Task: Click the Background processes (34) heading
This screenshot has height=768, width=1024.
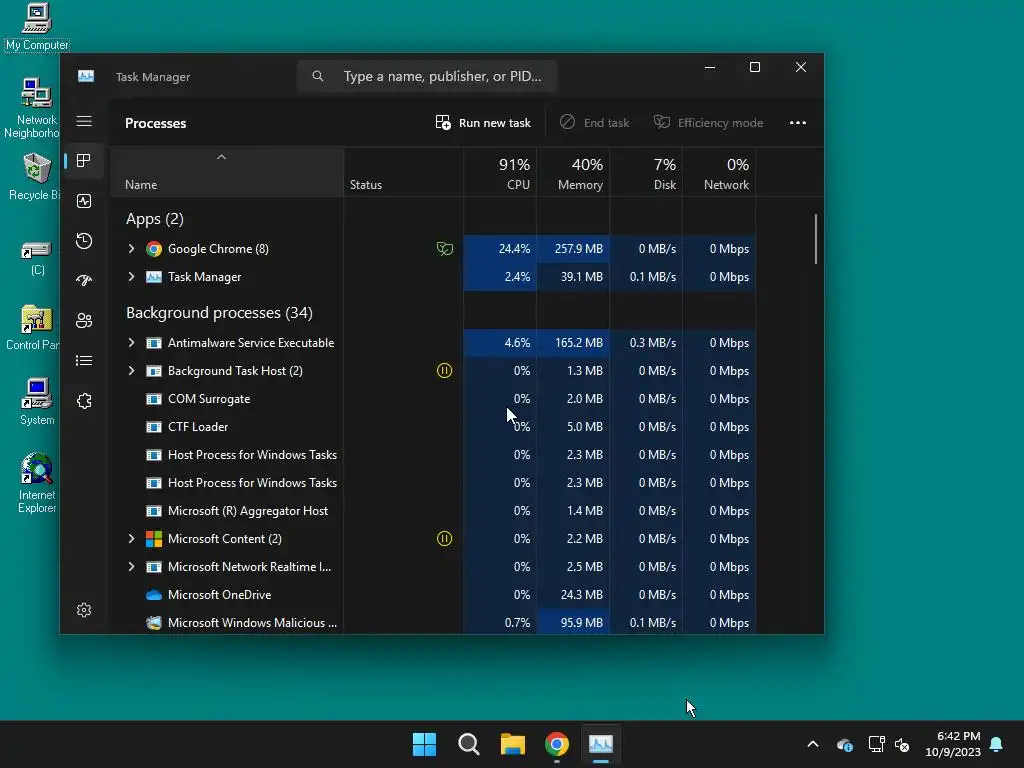Action: coord(219,313)
